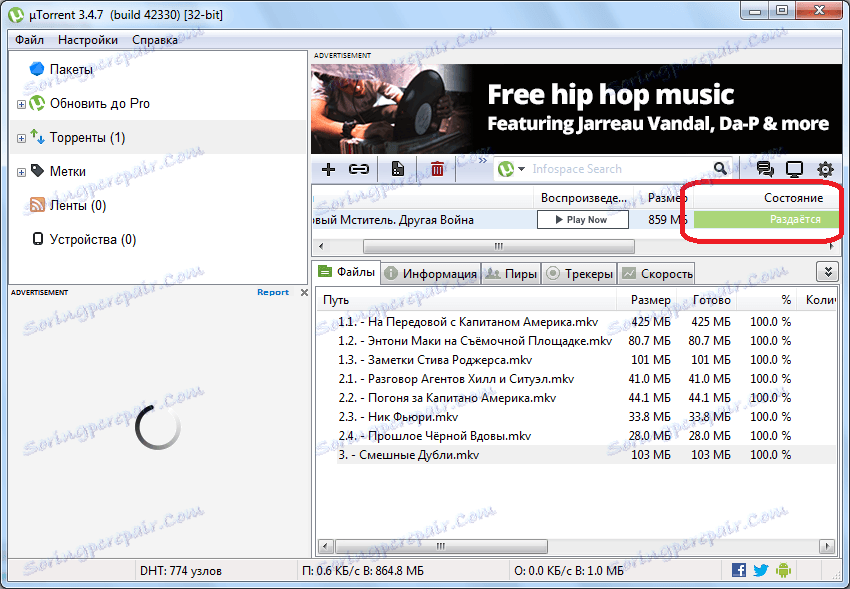Viewport: 850px width, 589px height.
Task: Select Ленты (0) RSS feeds item
Action: pyautogui.click(x=78, y=206)
